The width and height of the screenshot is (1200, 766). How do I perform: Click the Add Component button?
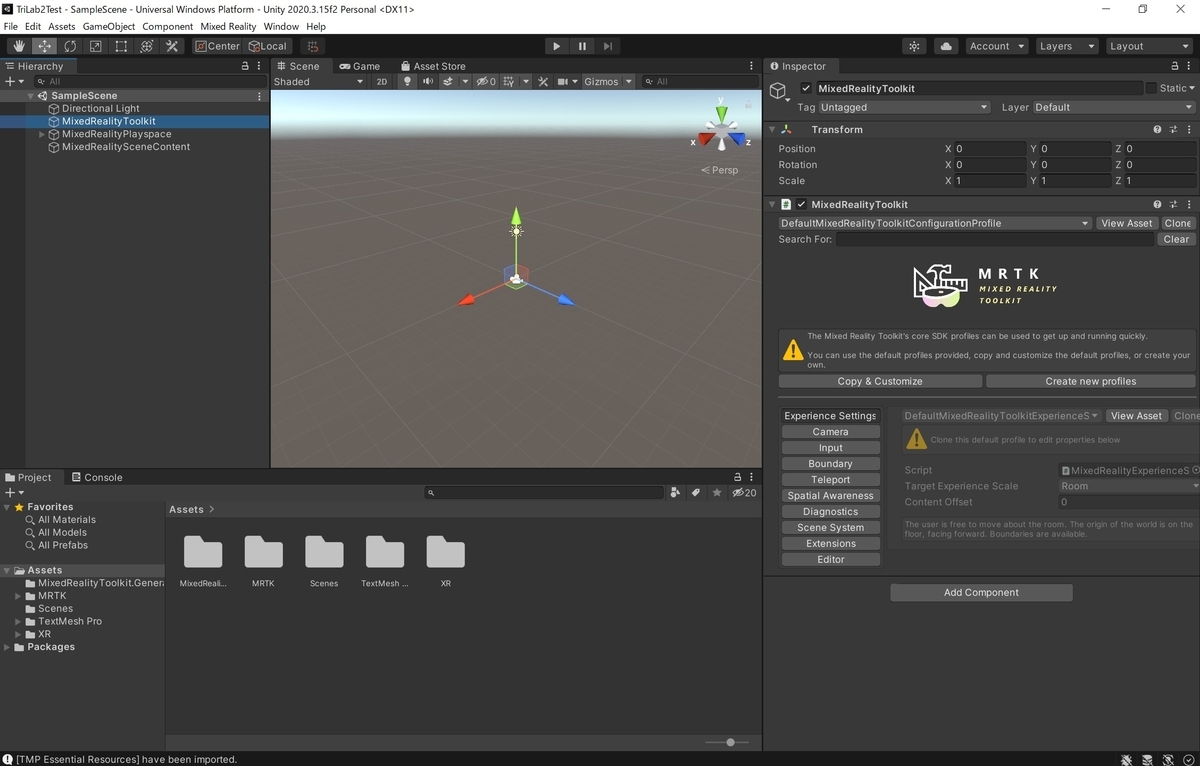coord(981,593)
